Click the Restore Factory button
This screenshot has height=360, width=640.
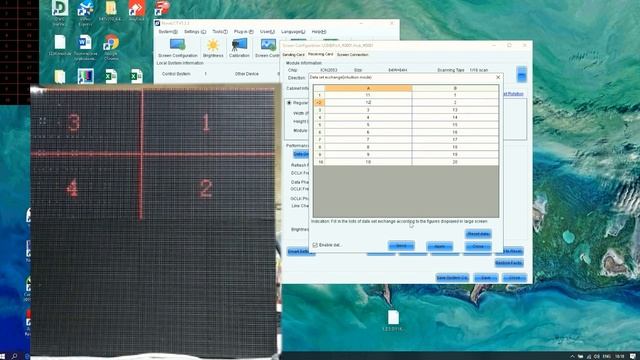(x=509, y=263)
